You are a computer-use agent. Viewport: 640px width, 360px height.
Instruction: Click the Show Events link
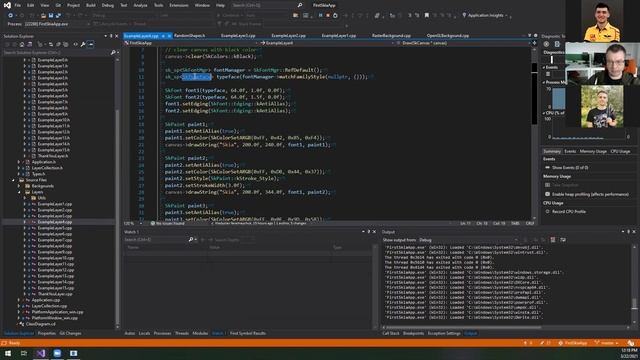[570, 168]
